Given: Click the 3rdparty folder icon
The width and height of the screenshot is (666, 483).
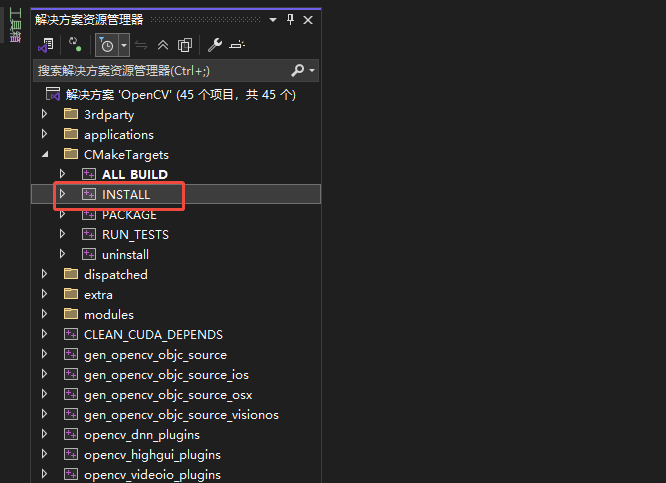Looking at the screenshot, I should tap(70, 115).
